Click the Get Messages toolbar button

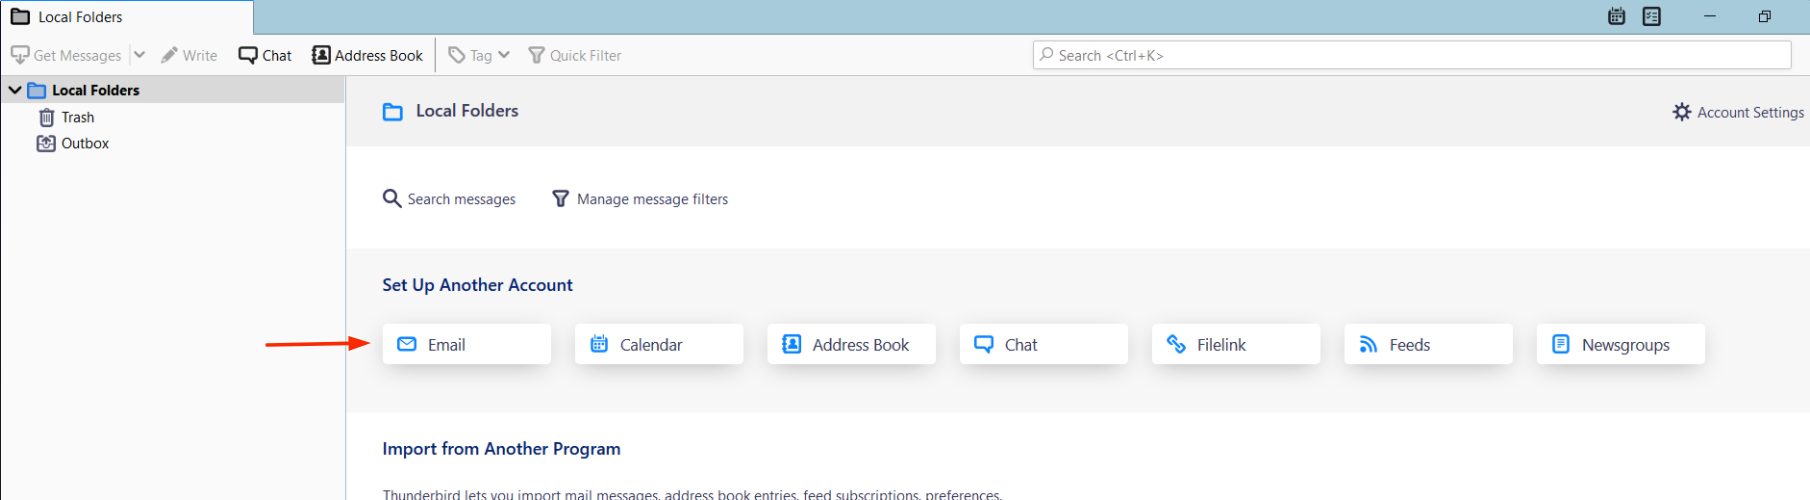pyautogui.click(x=66, y=55)
